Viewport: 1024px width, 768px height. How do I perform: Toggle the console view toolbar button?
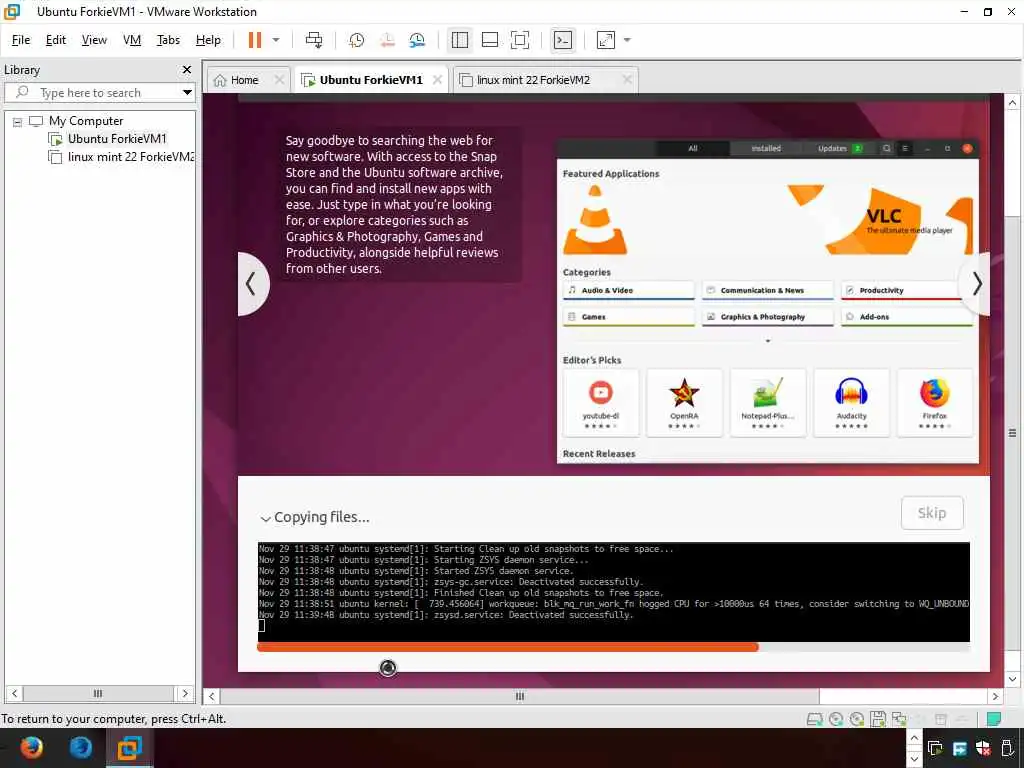563,40
